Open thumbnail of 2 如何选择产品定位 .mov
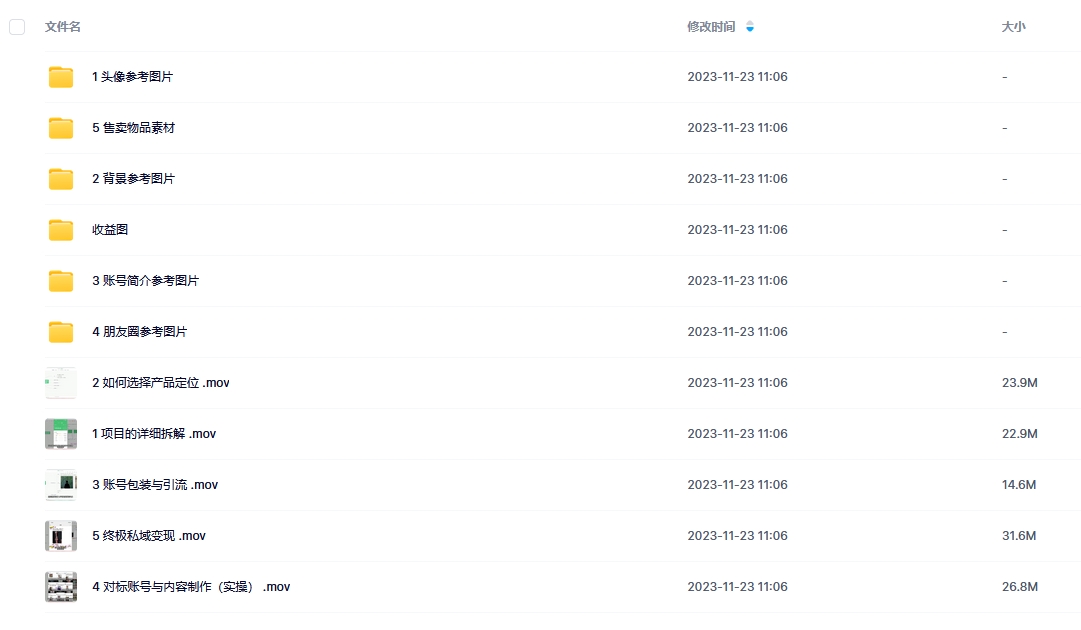The width and height of the screenshot is (1081, 630). (61, 383)
